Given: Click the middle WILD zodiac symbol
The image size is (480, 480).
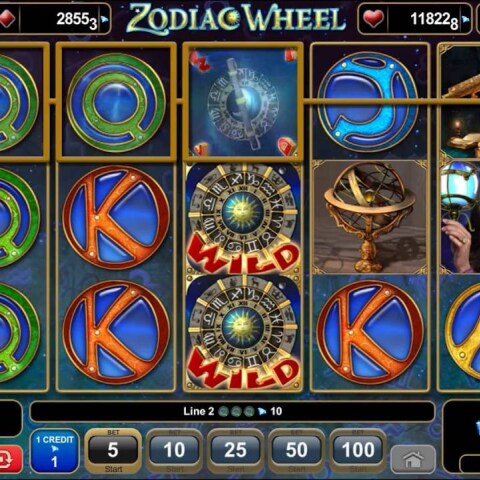Looking at the screenshot, I should pyautogui.click(x=243, y=219).
